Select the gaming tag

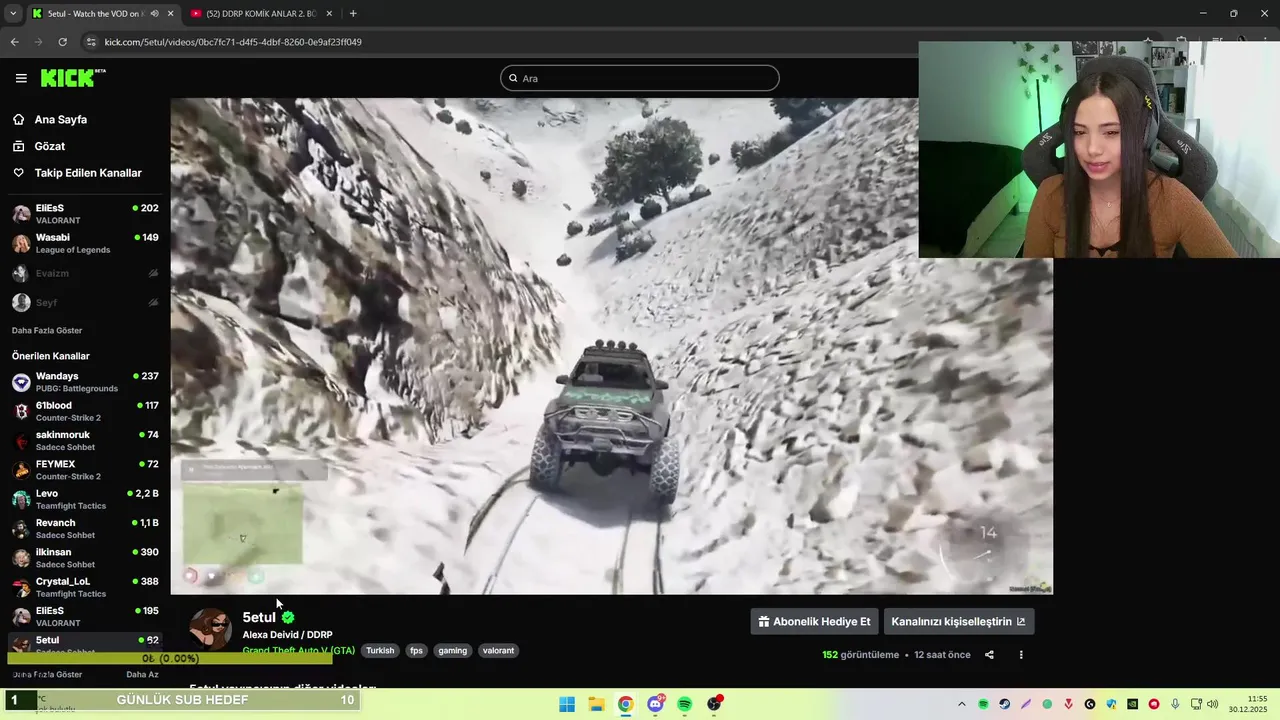coord(452,650)
